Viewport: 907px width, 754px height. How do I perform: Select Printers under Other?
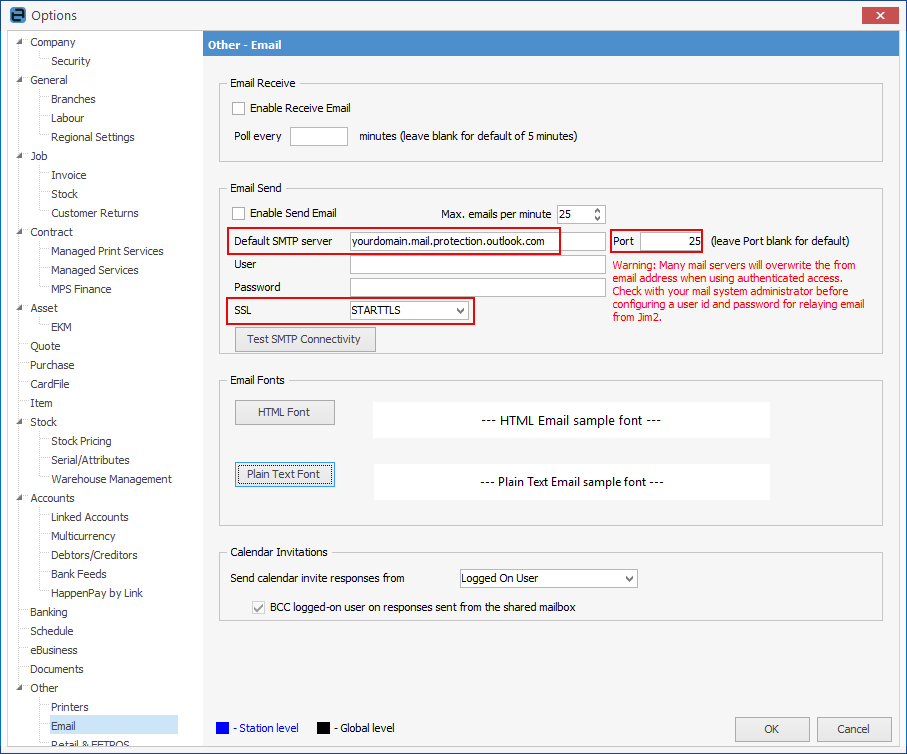[69, 707]
